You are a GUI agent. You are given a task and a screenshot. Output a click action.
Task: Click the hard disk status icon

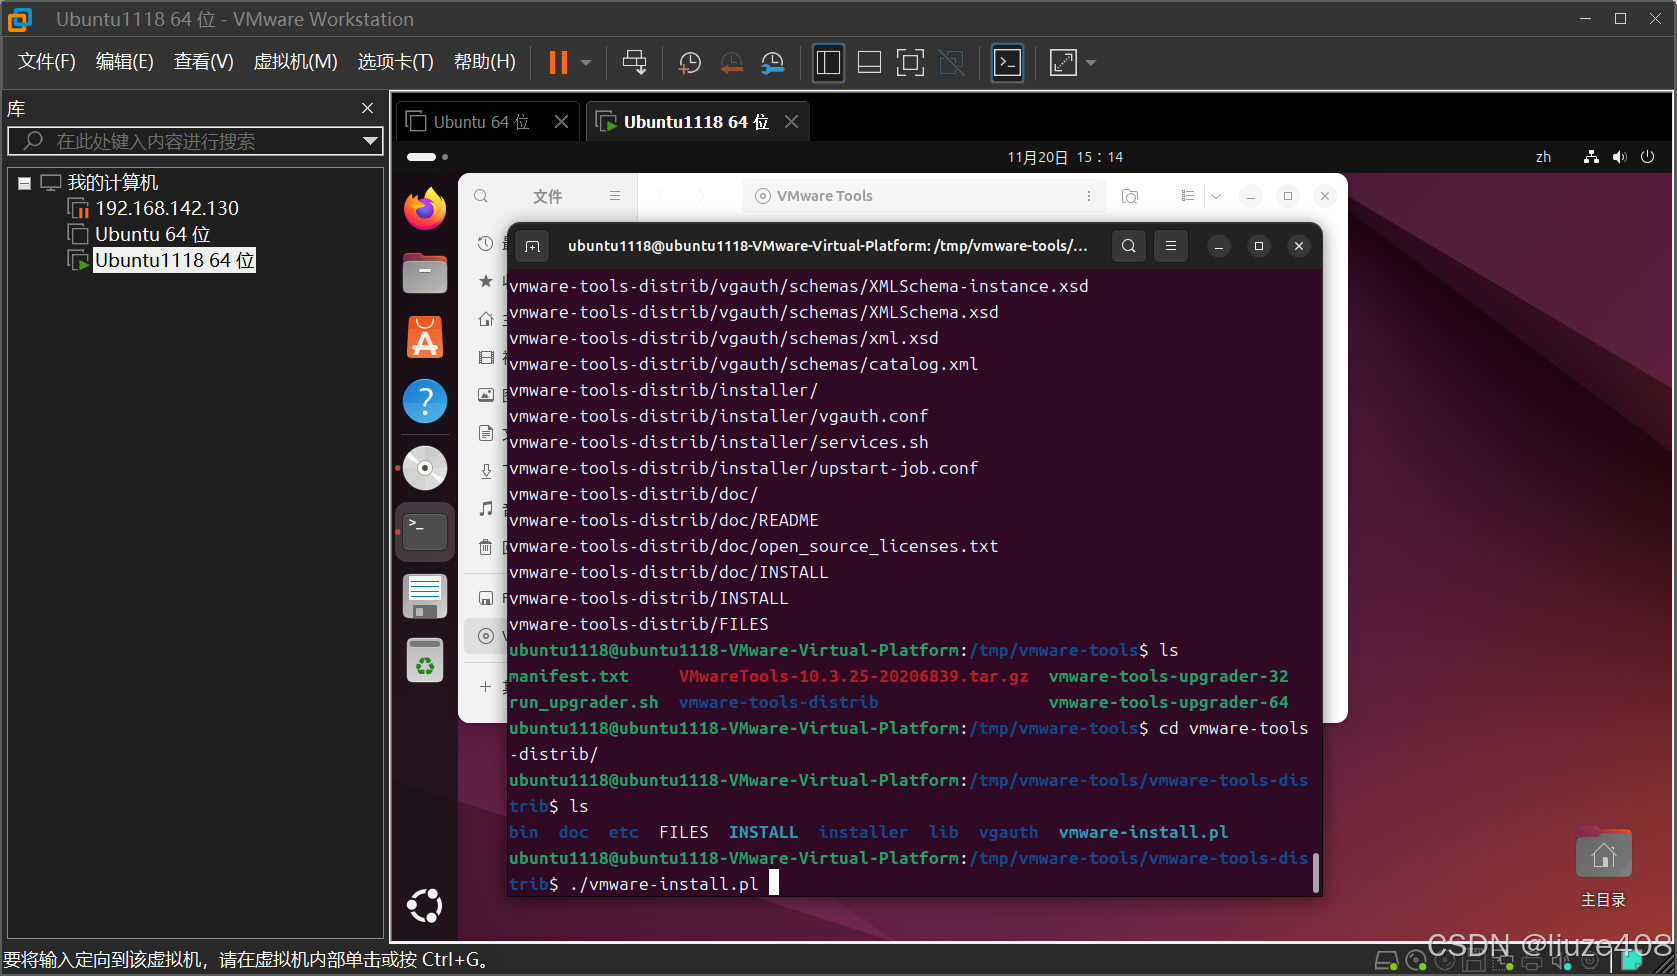[x=1386, y=962]
